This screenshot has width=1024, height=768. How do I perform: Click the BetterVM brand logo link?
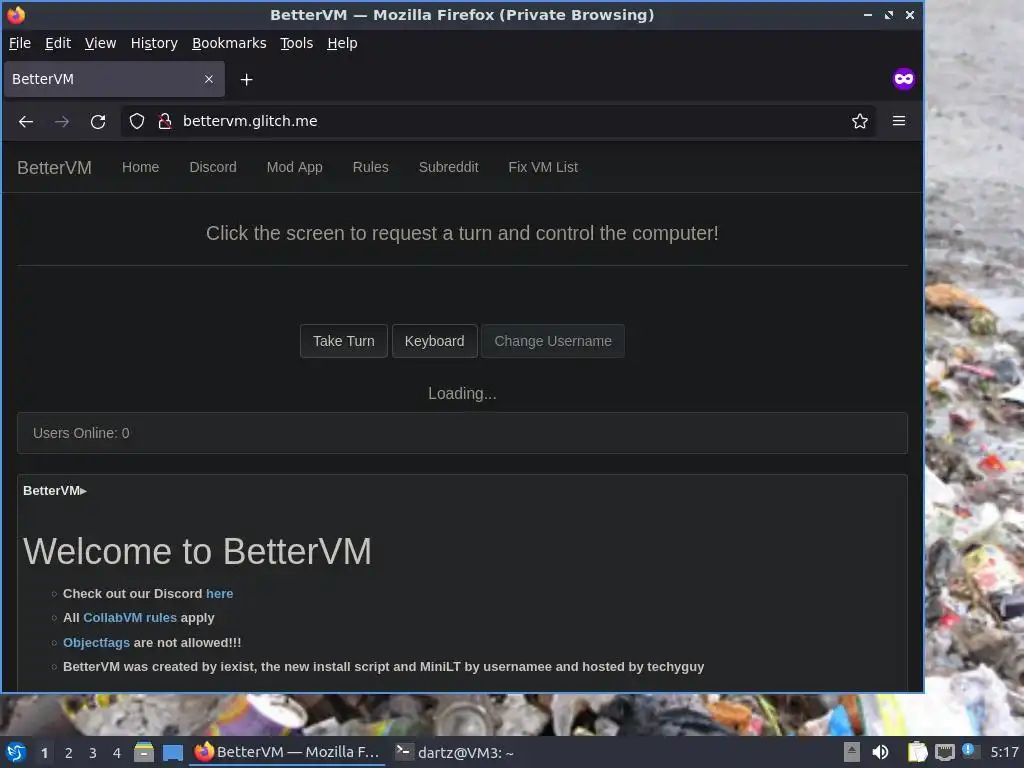click(x=54, y=168)
